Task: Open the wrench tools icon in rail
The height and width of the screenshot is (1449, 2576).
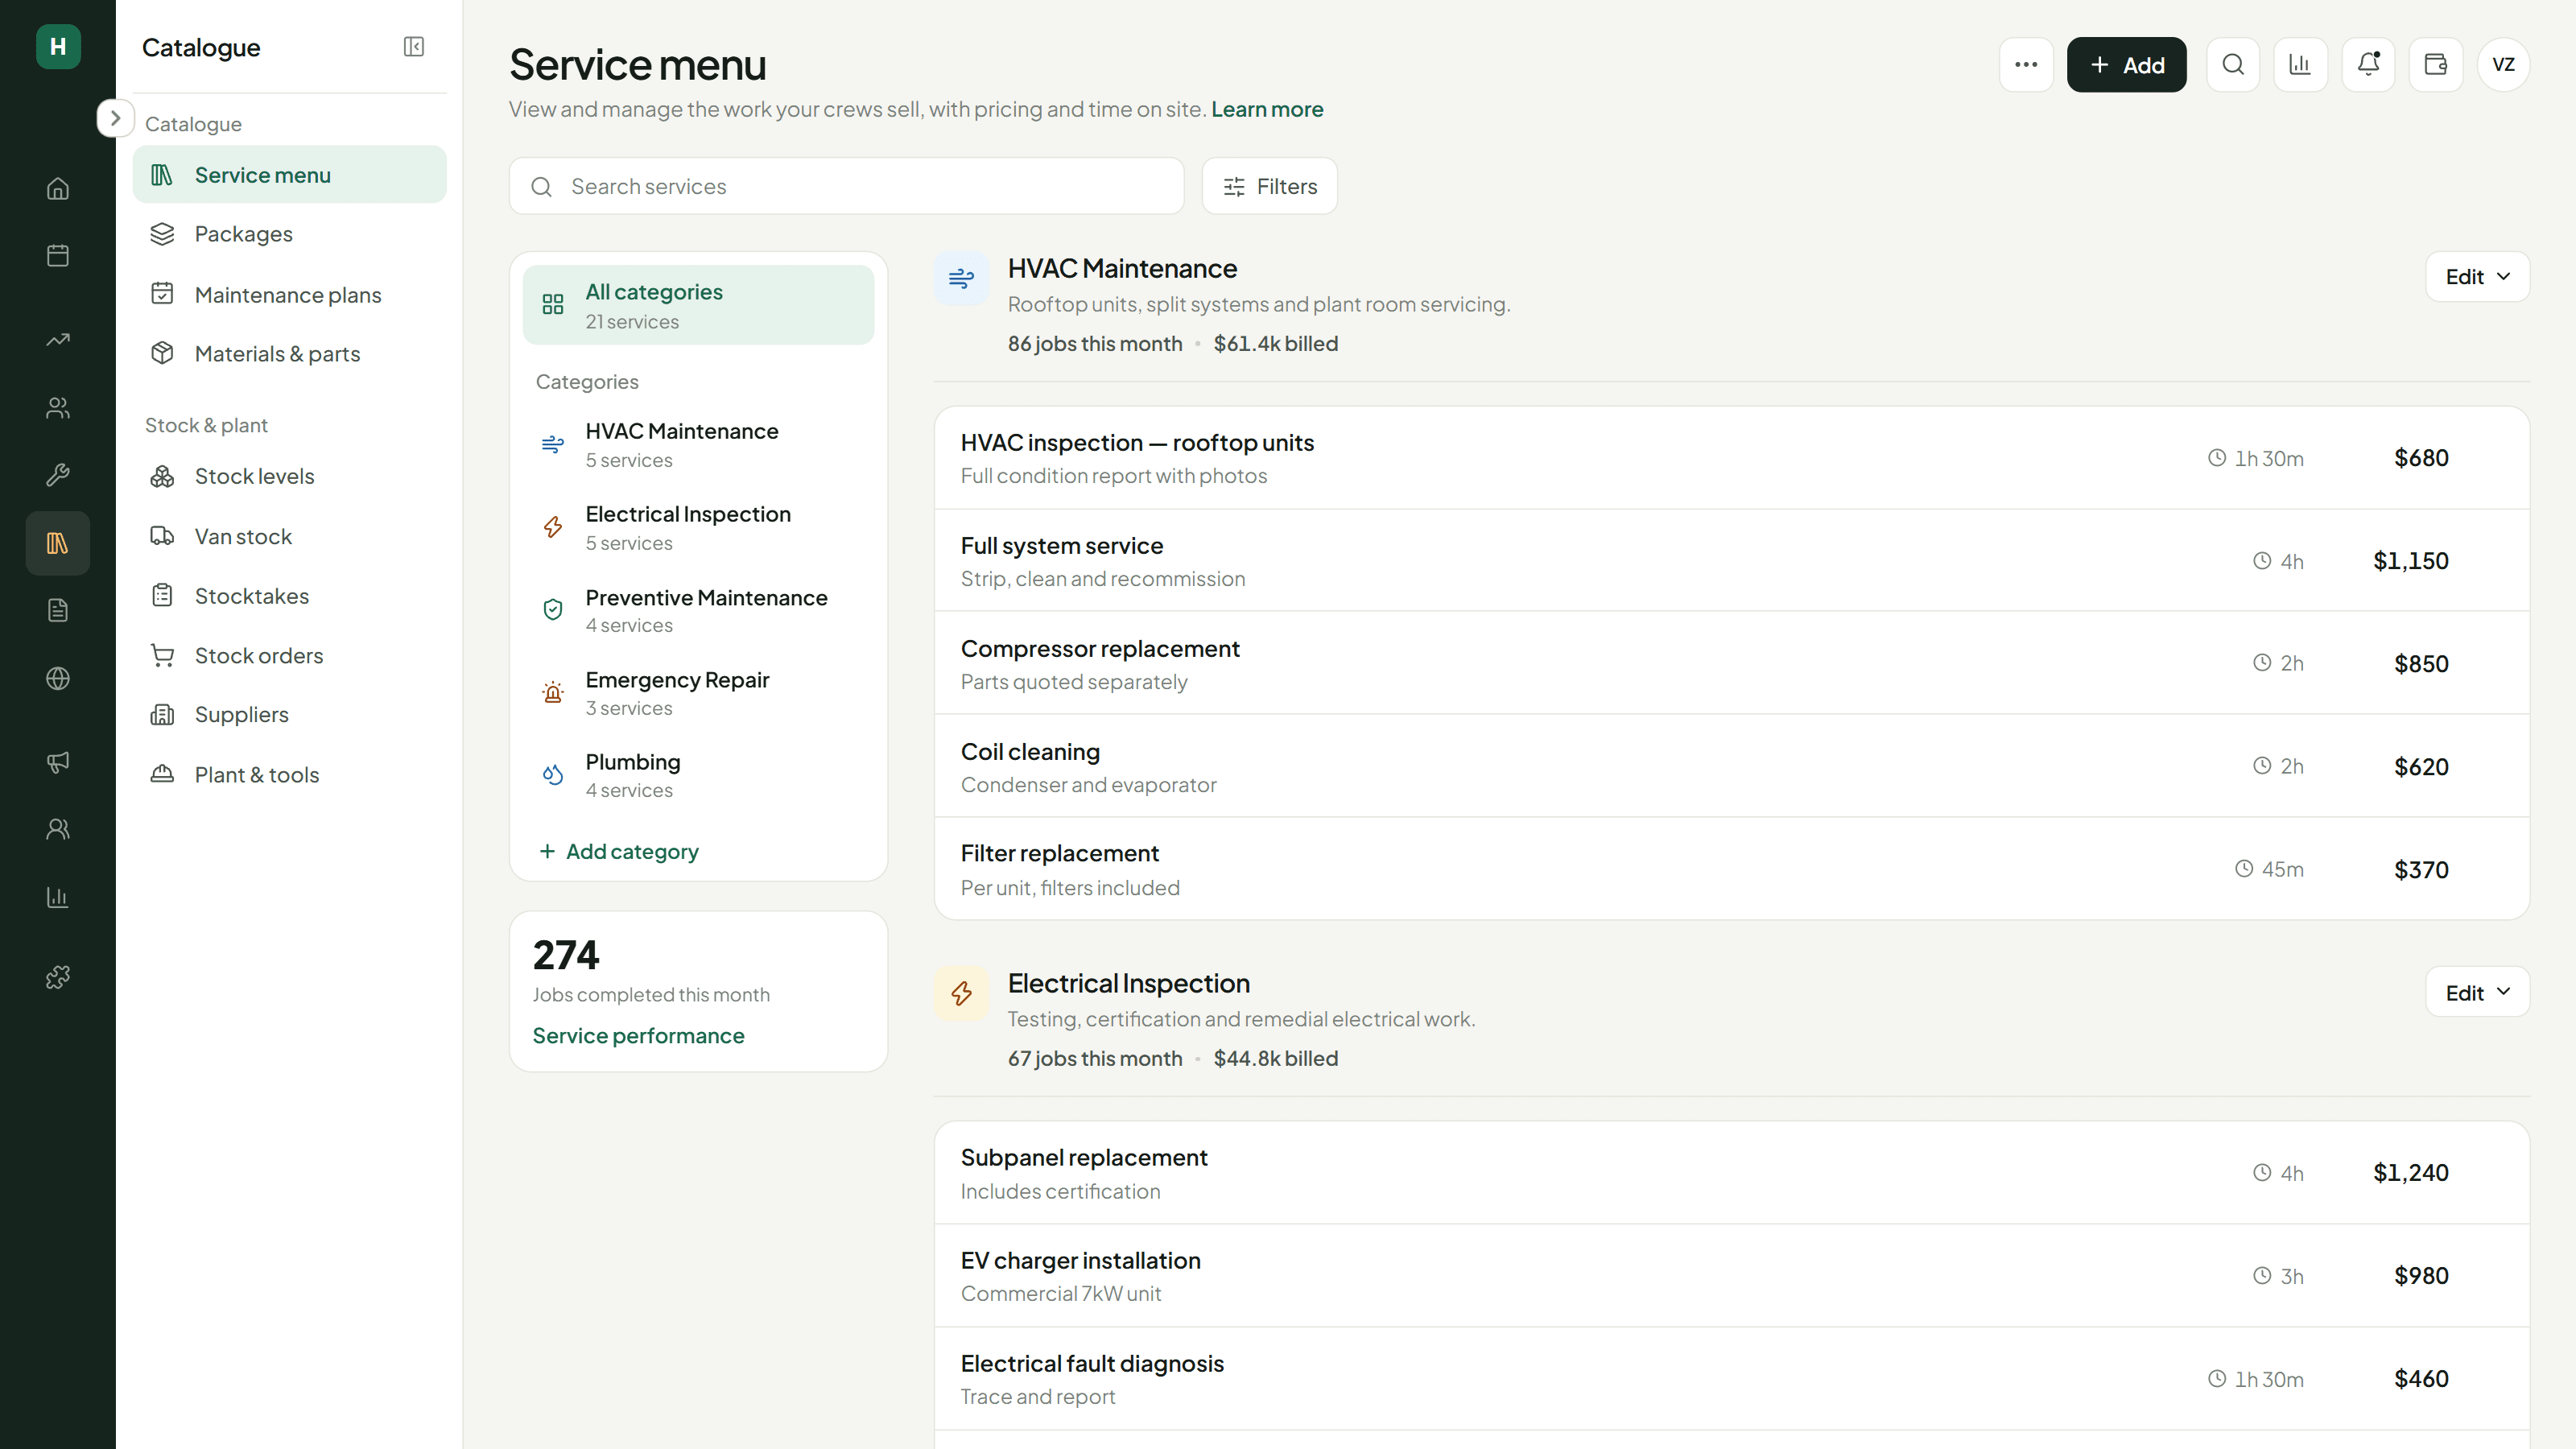Action: point(58,474)
